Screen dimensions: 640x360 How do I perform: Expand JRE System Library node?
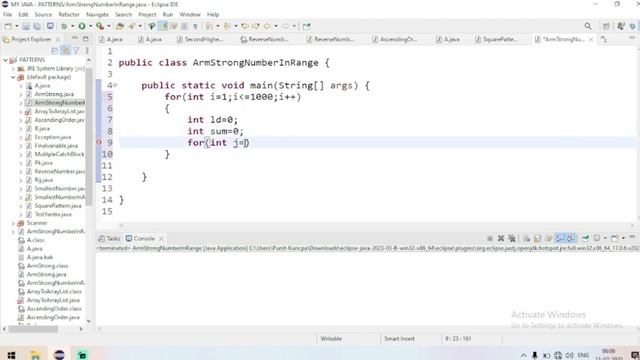pos(13,69)
